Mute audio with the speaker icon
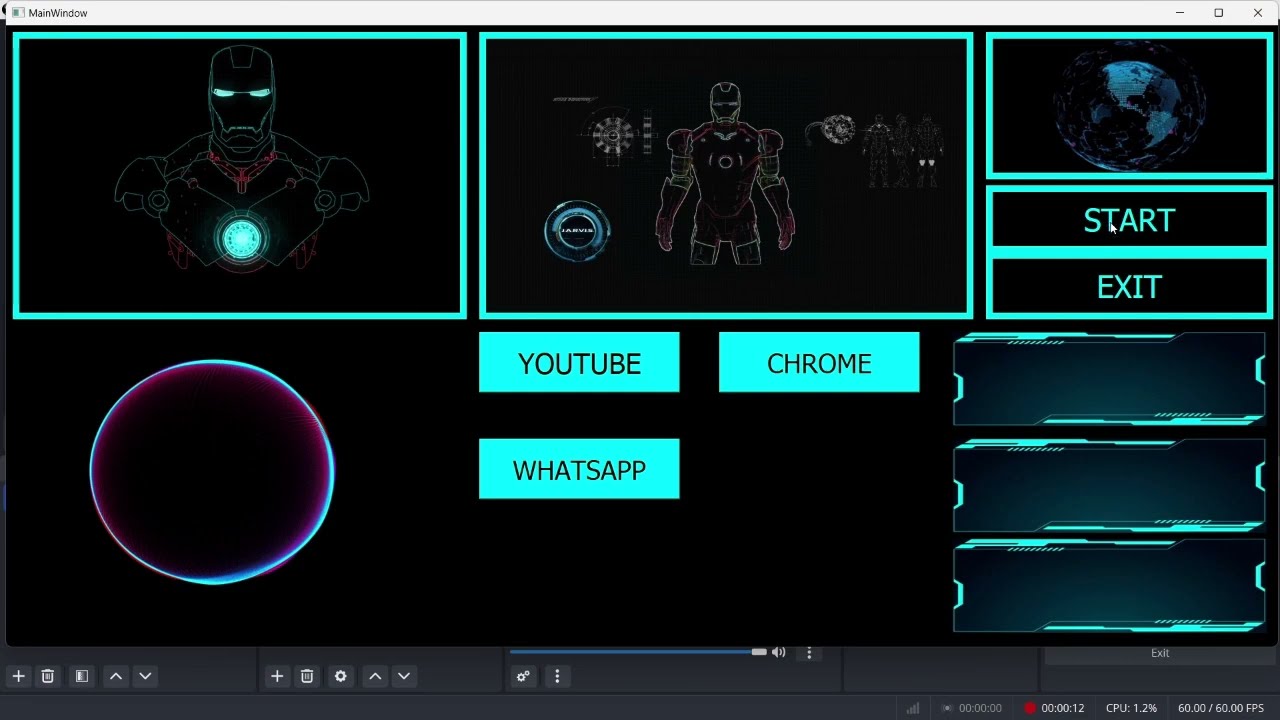The height and width of the screenshot is (720, 1280). (779, 652)
